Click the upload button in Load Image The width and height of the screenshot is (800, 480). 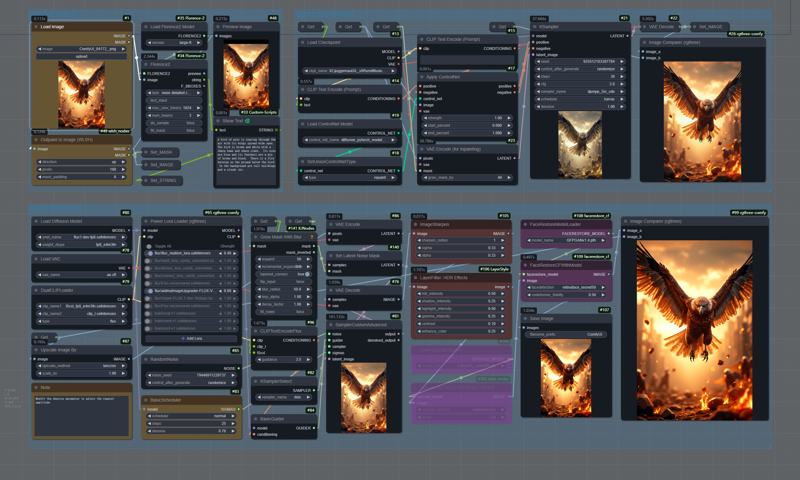[x=81, y=57]
